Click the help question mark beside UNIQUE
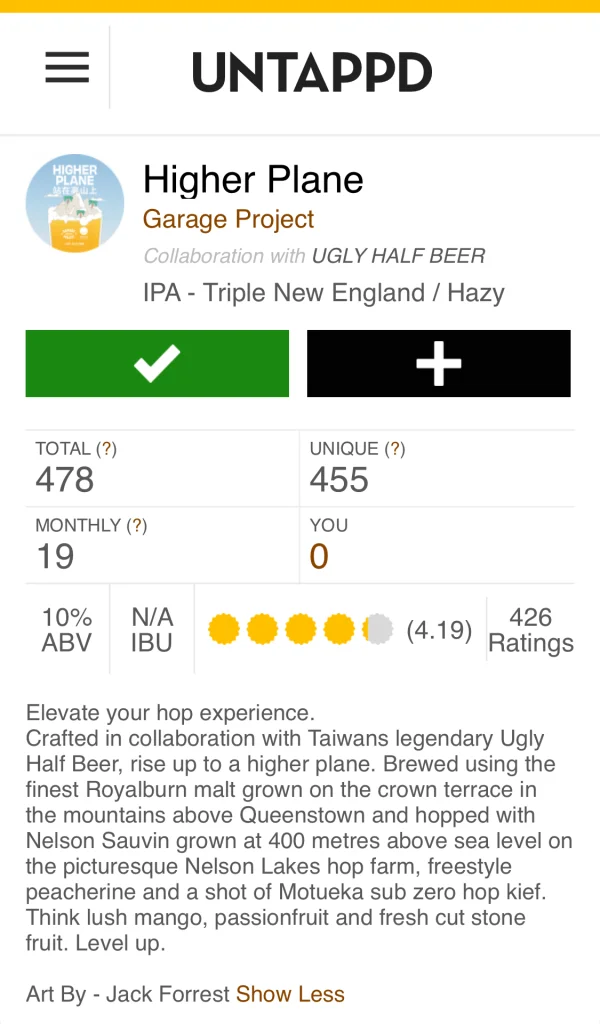600x1024 pixels. click(395, 449)
